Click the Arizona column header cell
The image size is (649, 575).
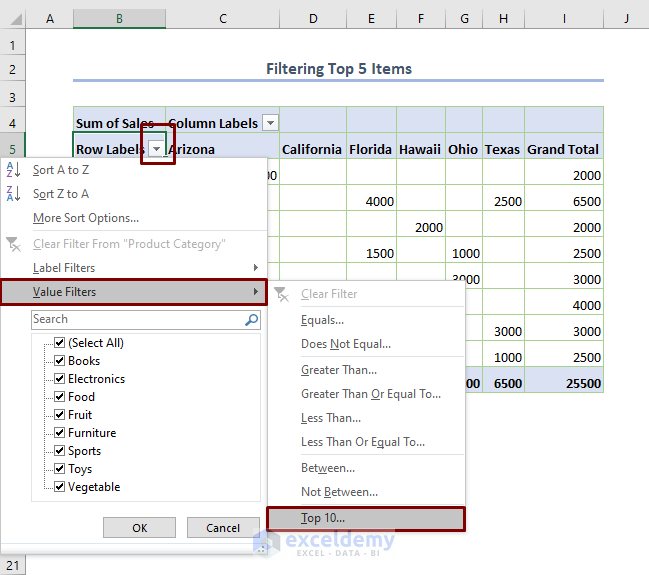point(223,146)
